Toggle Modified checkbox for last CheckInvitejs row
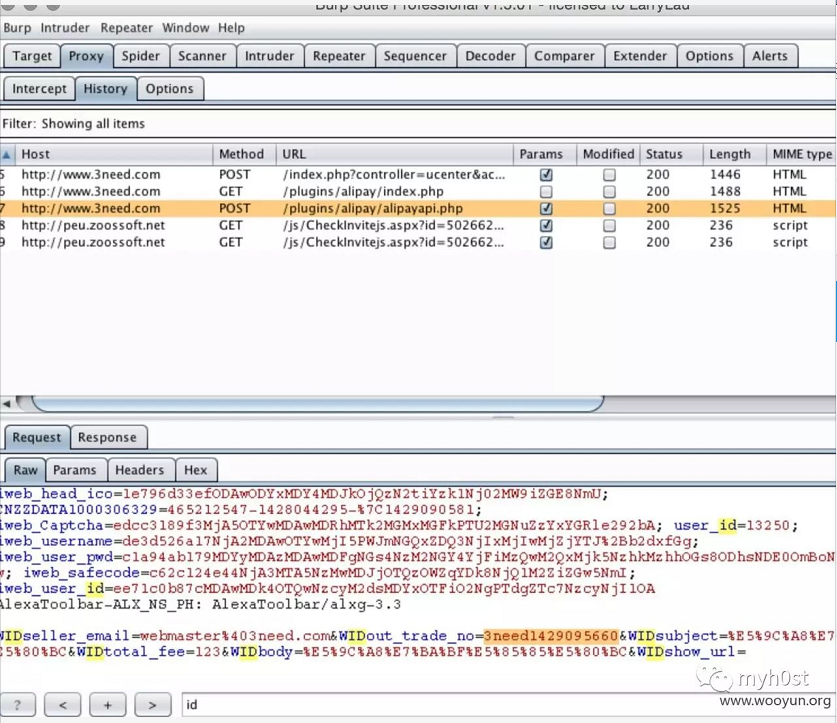Screen dimensions: 837x723 (x=609, y=242)
